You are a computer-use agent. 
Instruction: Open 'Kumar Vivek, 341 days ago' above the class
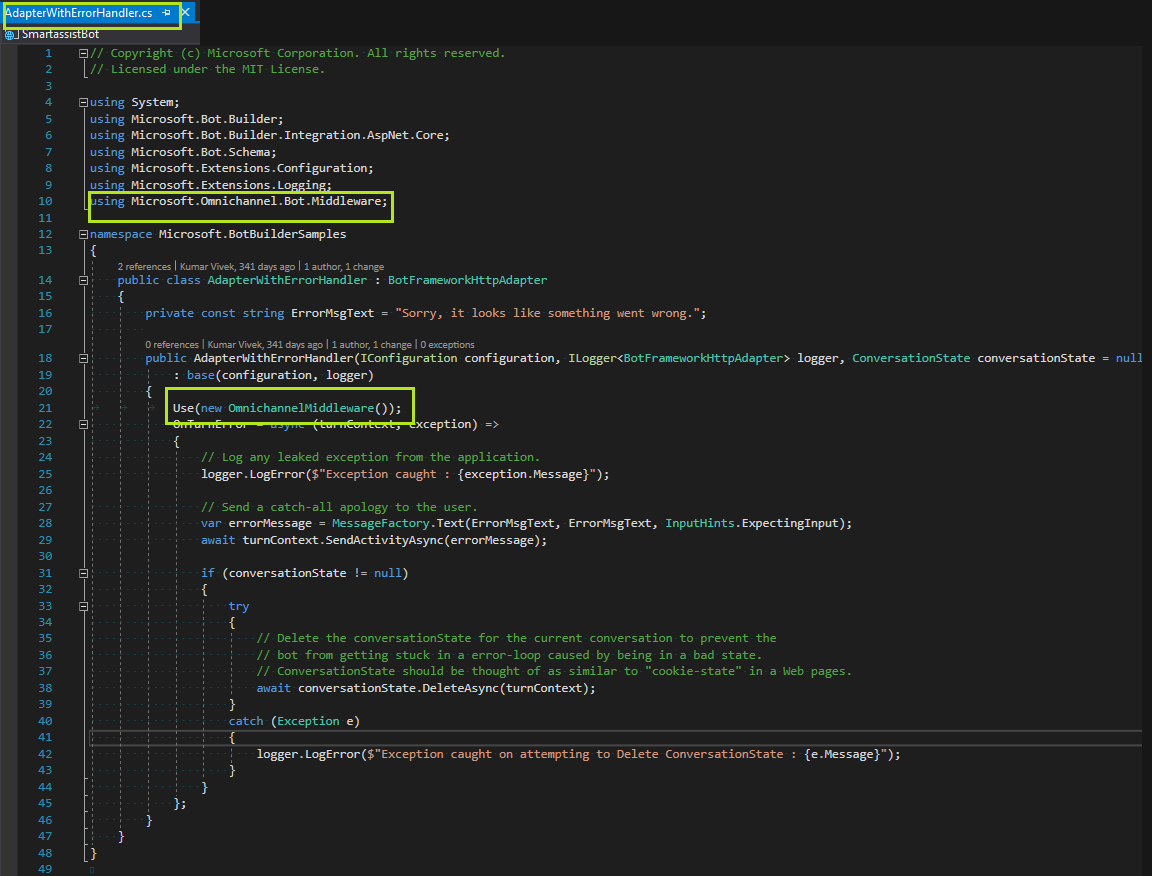237,267
